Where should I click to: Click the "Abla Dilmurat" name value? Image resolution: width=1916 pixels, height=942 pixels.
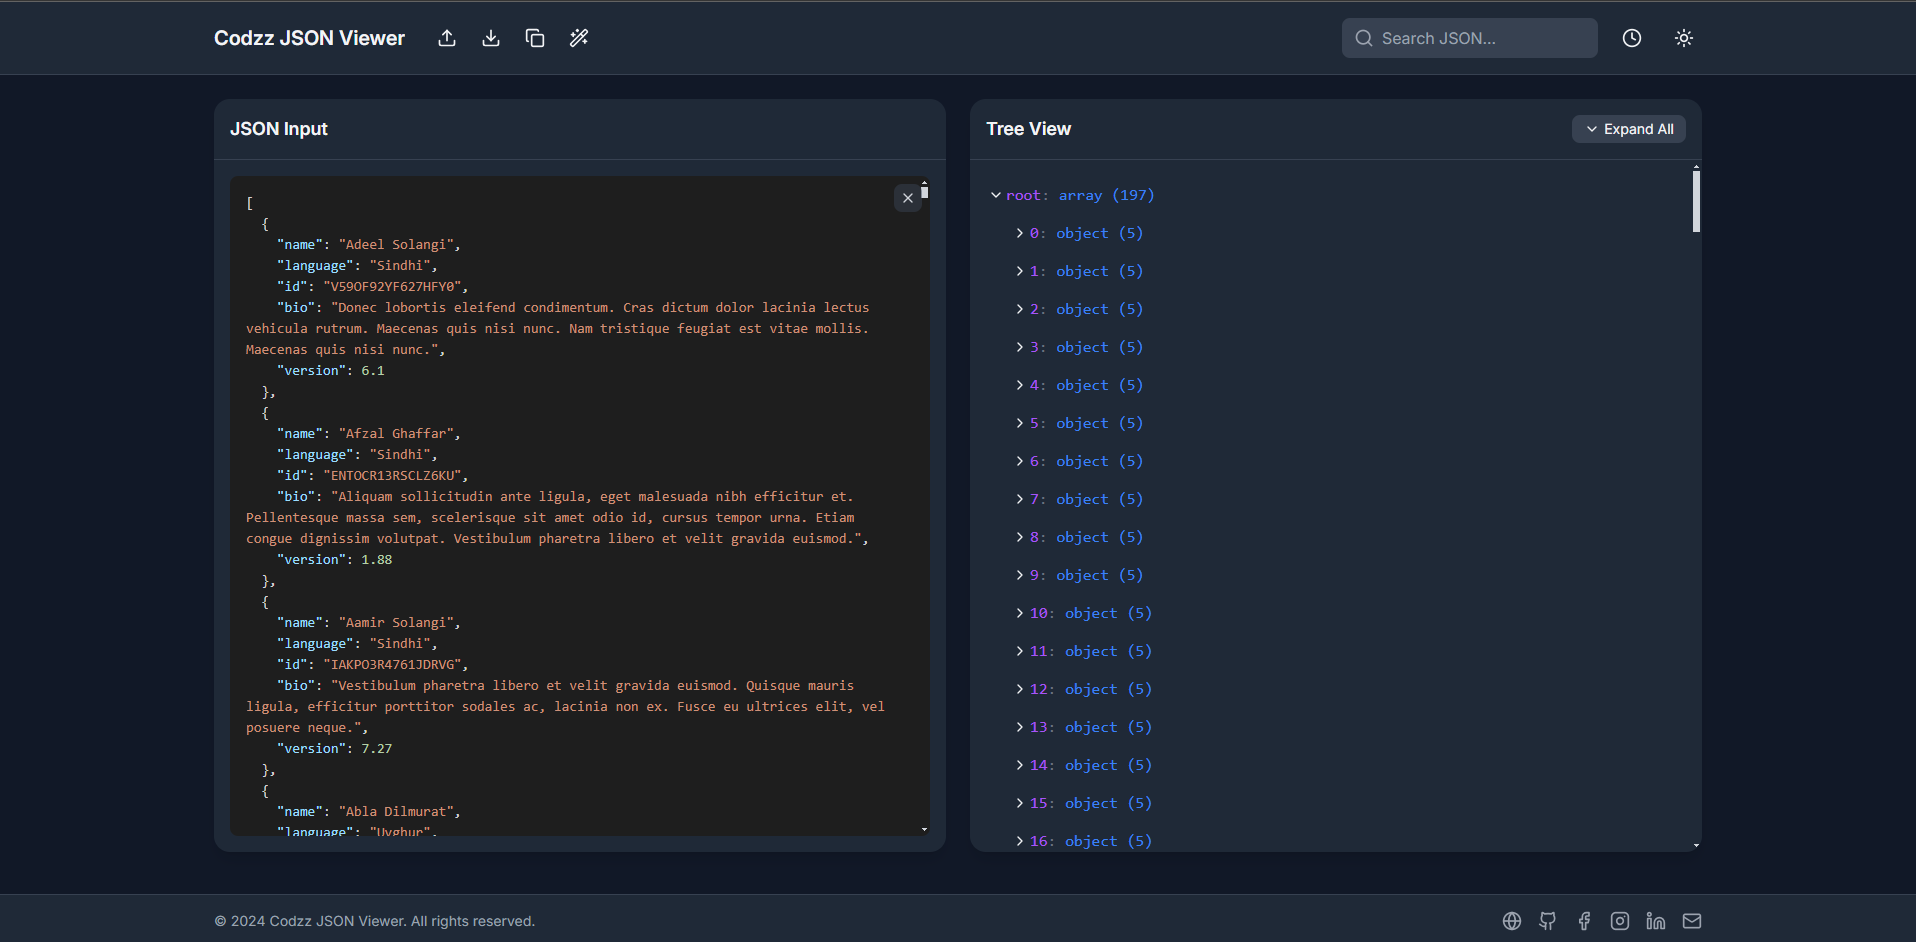click(396, 812)
